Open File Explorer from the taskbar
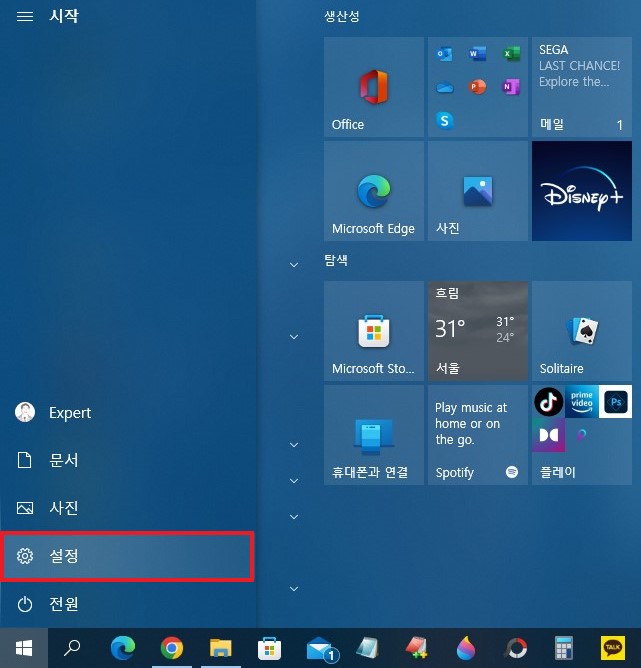Screen dimensions: 641x668 point(221,648)
